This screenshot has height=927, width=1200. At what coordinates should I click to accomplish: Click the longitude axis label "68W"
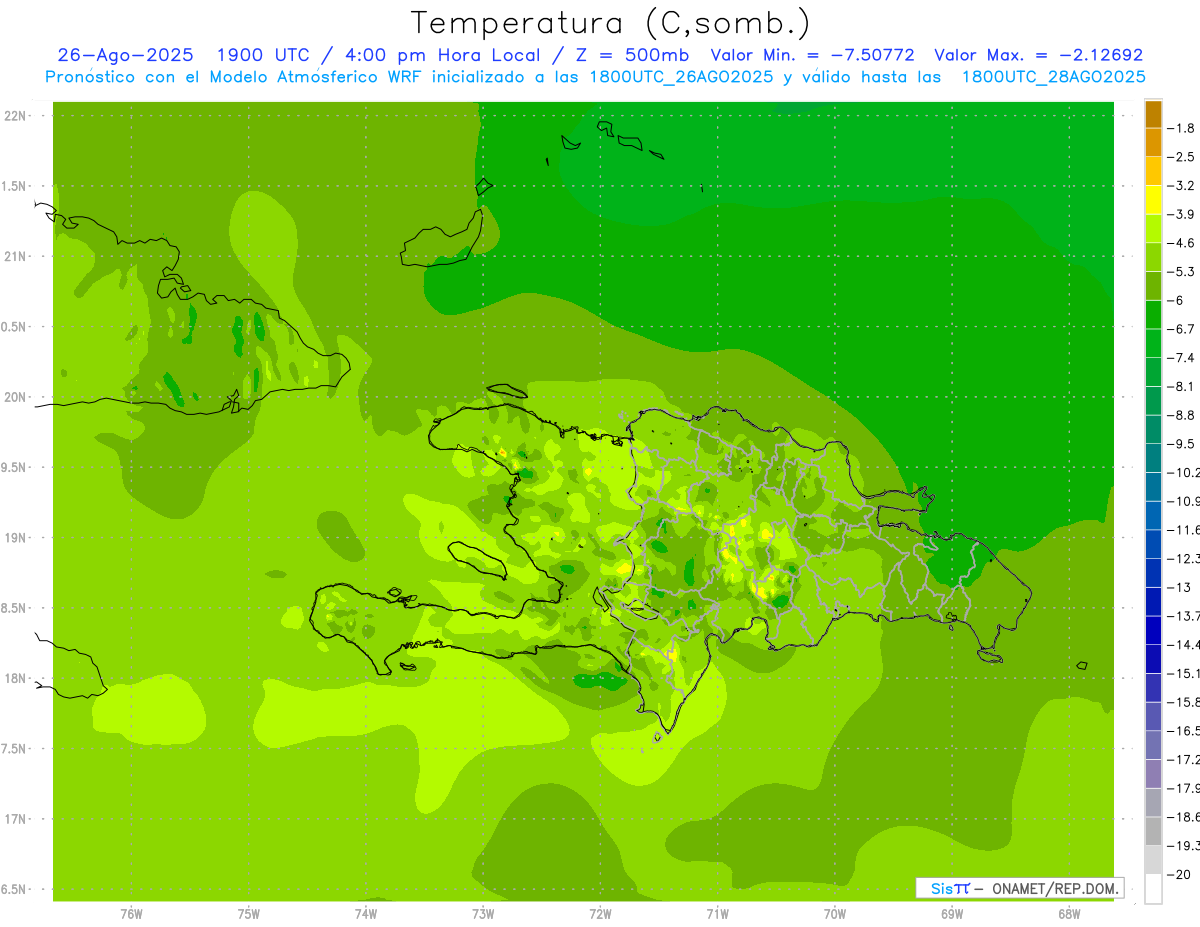click(x=1069, y=914)
